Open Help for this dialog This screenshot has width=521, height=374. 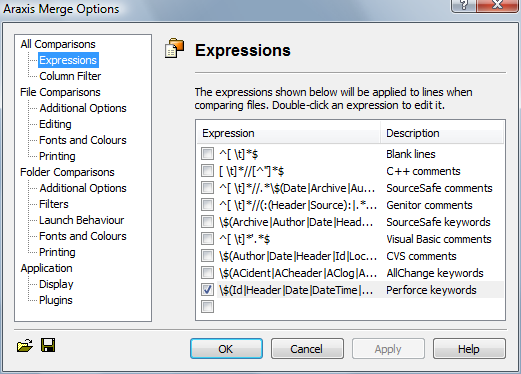pos(469,349)
